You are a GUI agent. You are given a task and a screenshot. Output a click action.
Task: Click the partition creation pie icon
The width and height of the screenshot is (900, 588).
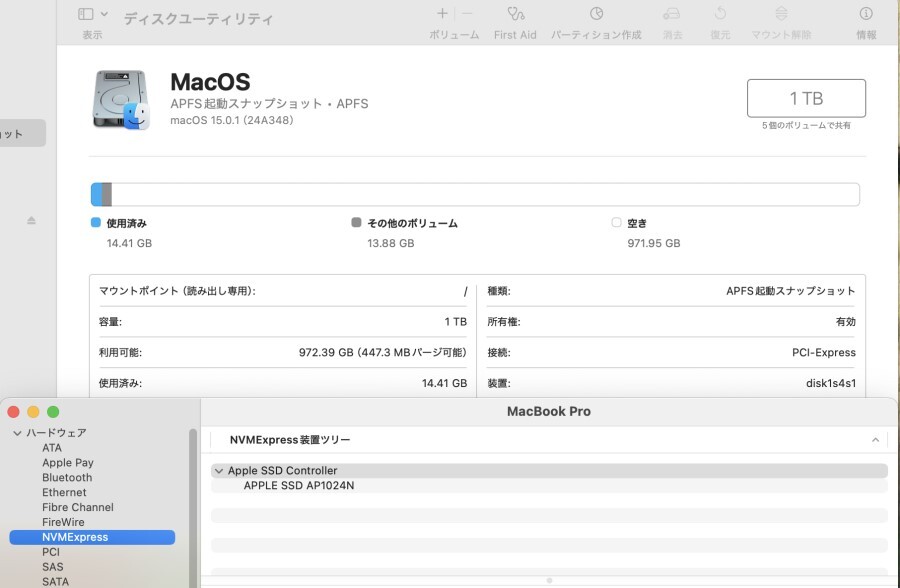(596, 14)
